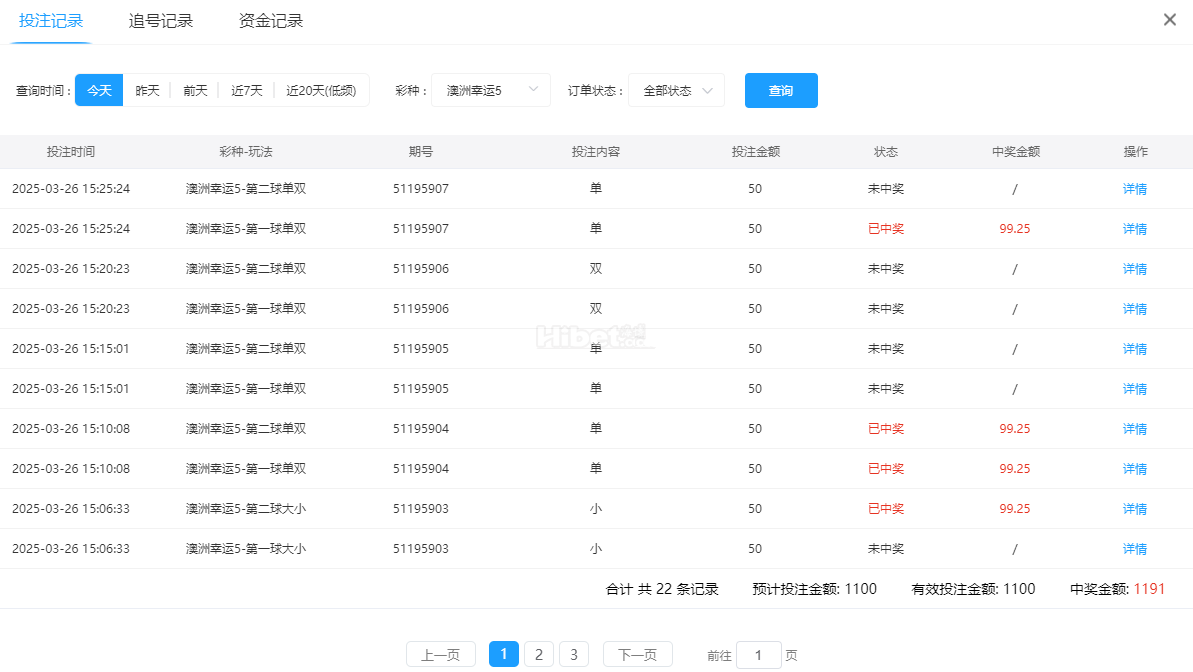Image resolution: width=1193 pixels, height=672 pixels.
Task: Select page 1 in pagination
Action: (504, 654)
